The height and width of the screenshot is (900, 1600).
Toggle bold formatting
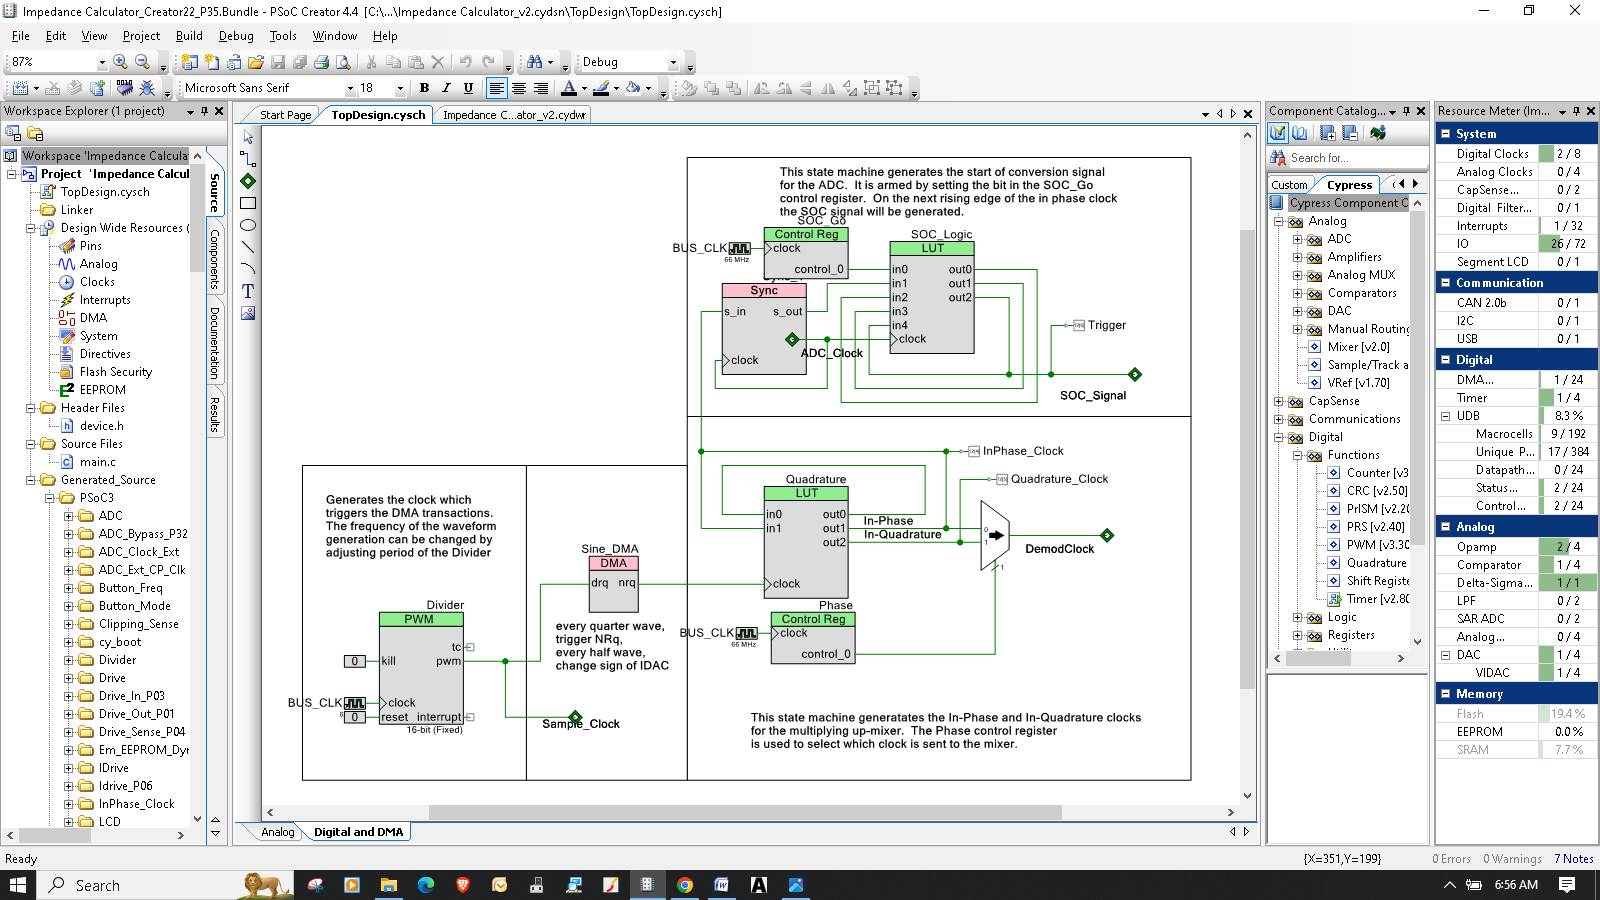(424, 88)
